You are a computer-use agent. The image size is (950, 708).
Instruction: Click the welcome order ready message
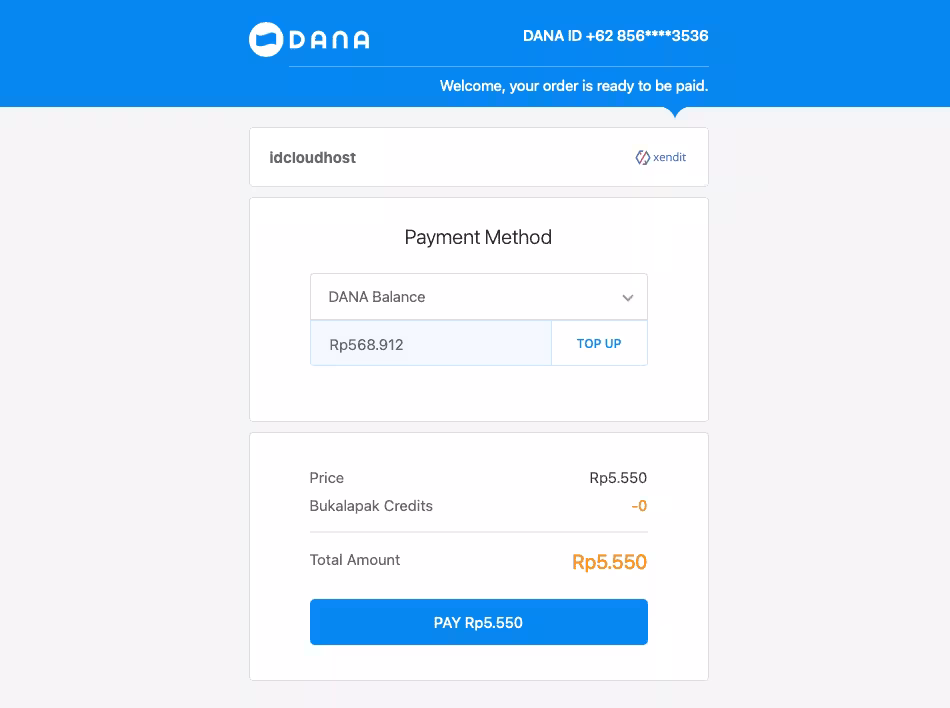pos(574,86)
